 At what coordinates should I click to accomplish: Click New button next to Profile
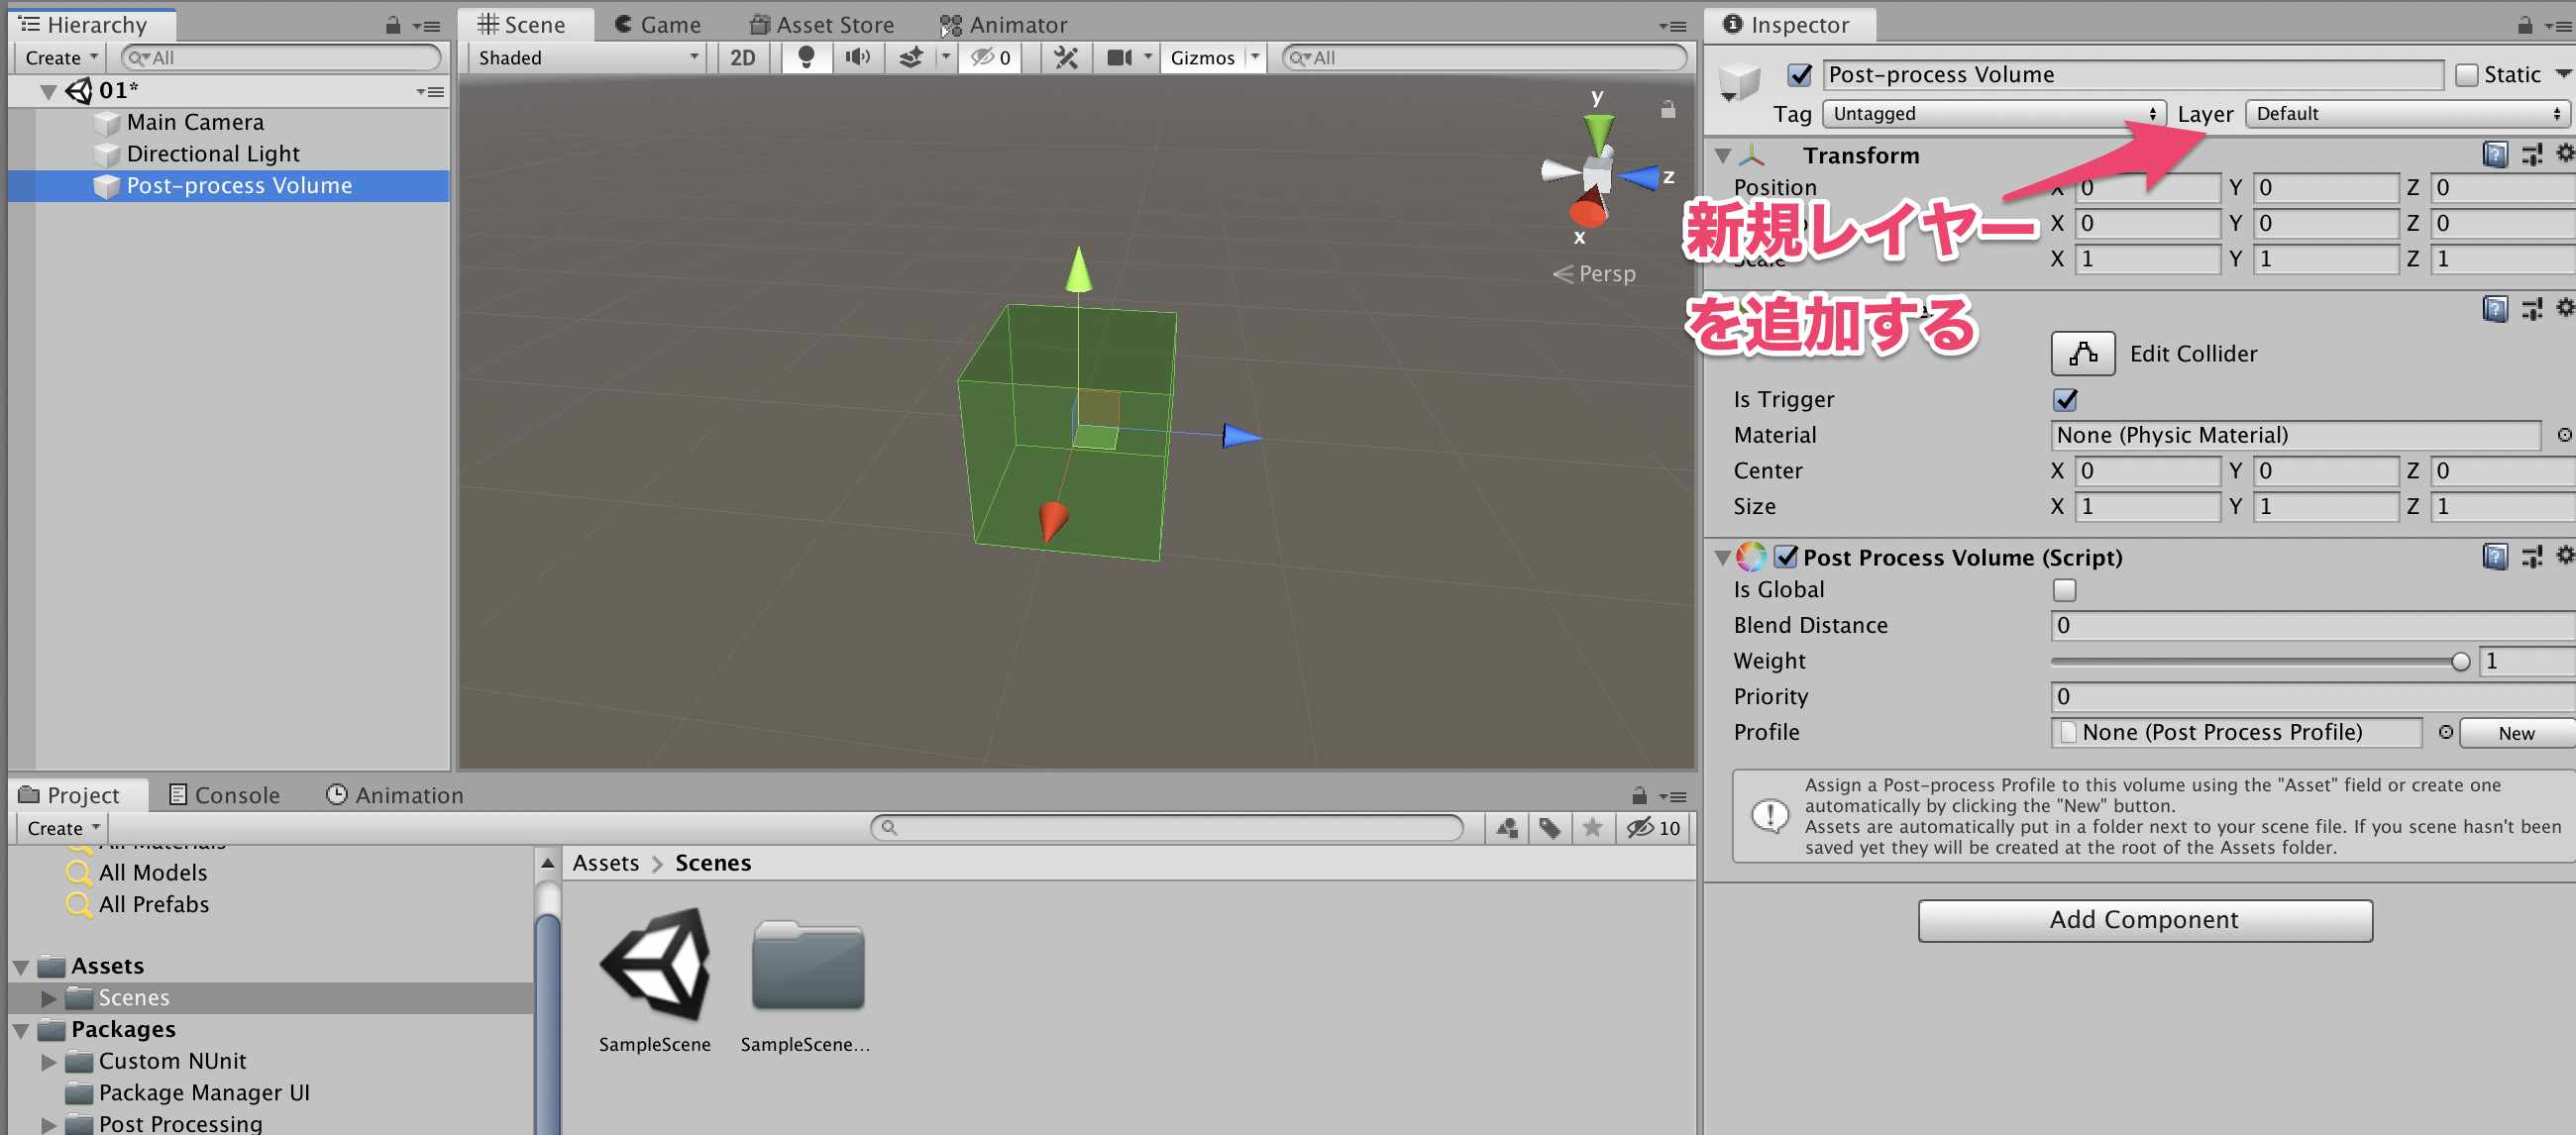click(x=2515, y=732)
